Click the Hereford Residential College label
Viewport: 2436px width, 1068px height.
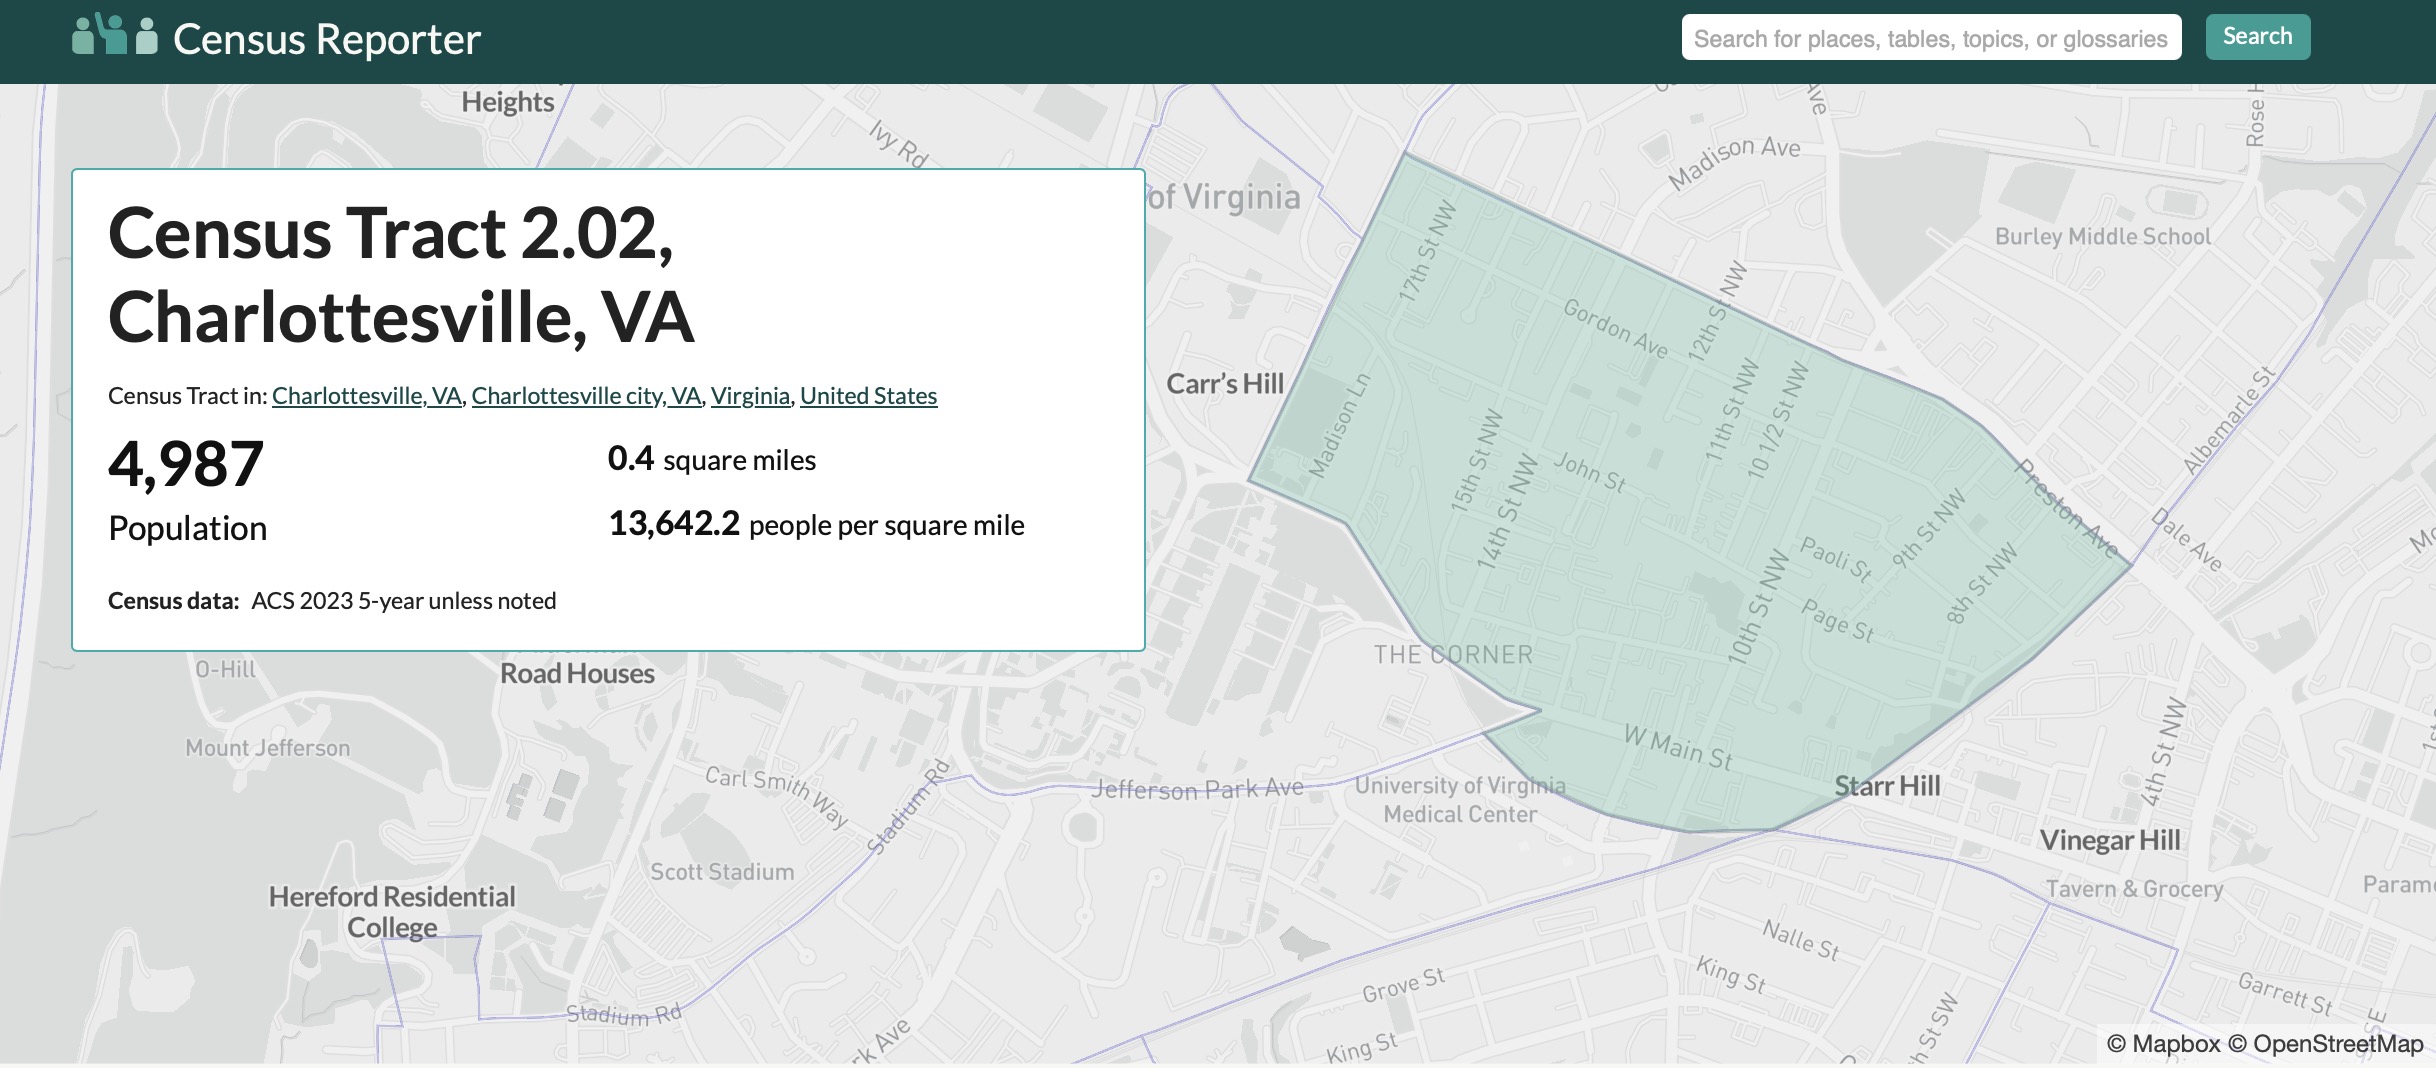392,911
